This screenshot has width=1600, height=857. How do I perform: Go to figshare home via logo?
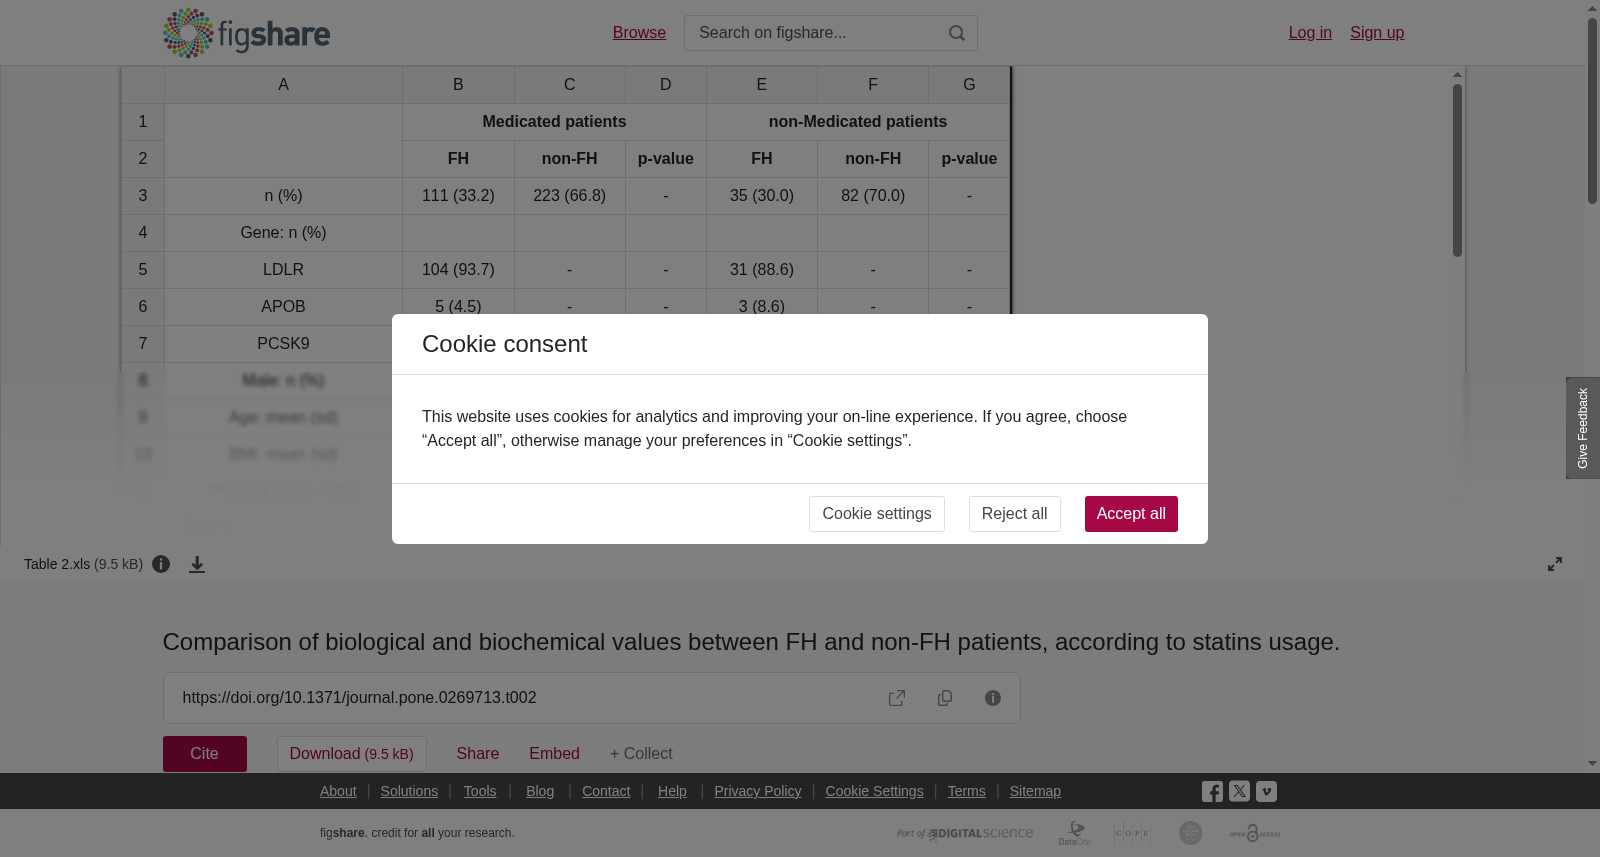click(246, 33)
